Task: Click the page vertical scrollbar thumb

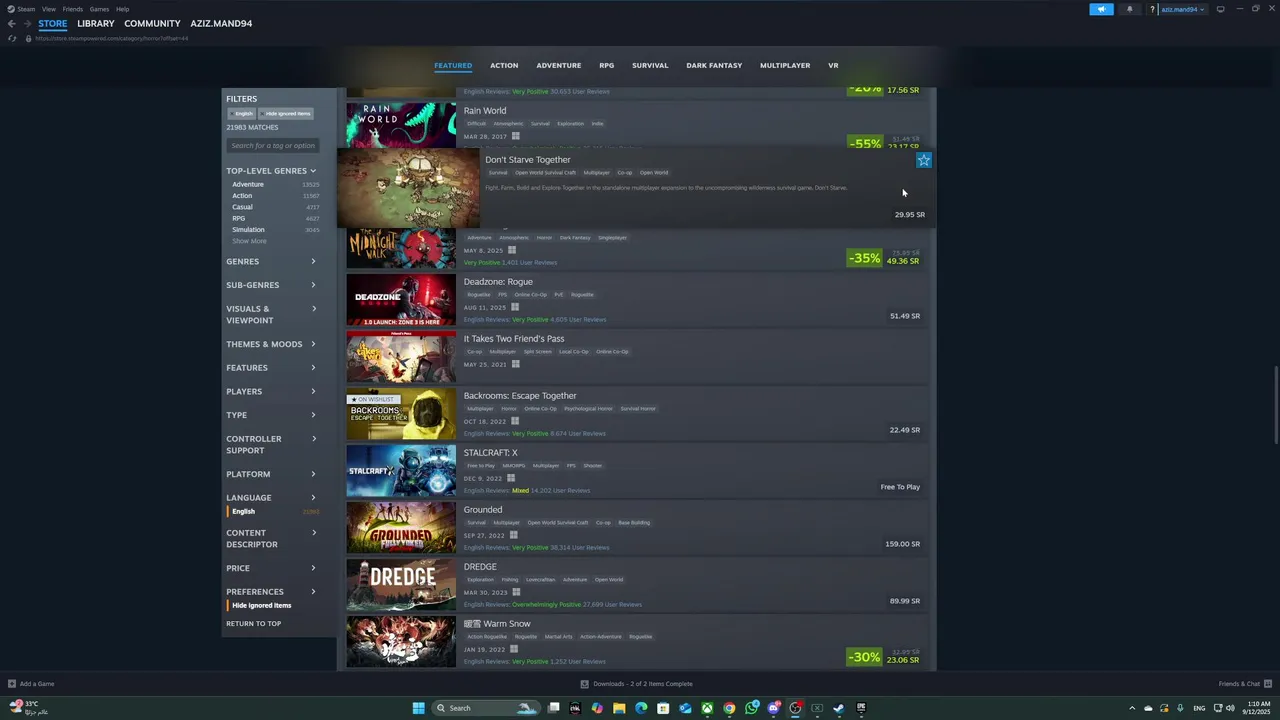Action: 1275,405
